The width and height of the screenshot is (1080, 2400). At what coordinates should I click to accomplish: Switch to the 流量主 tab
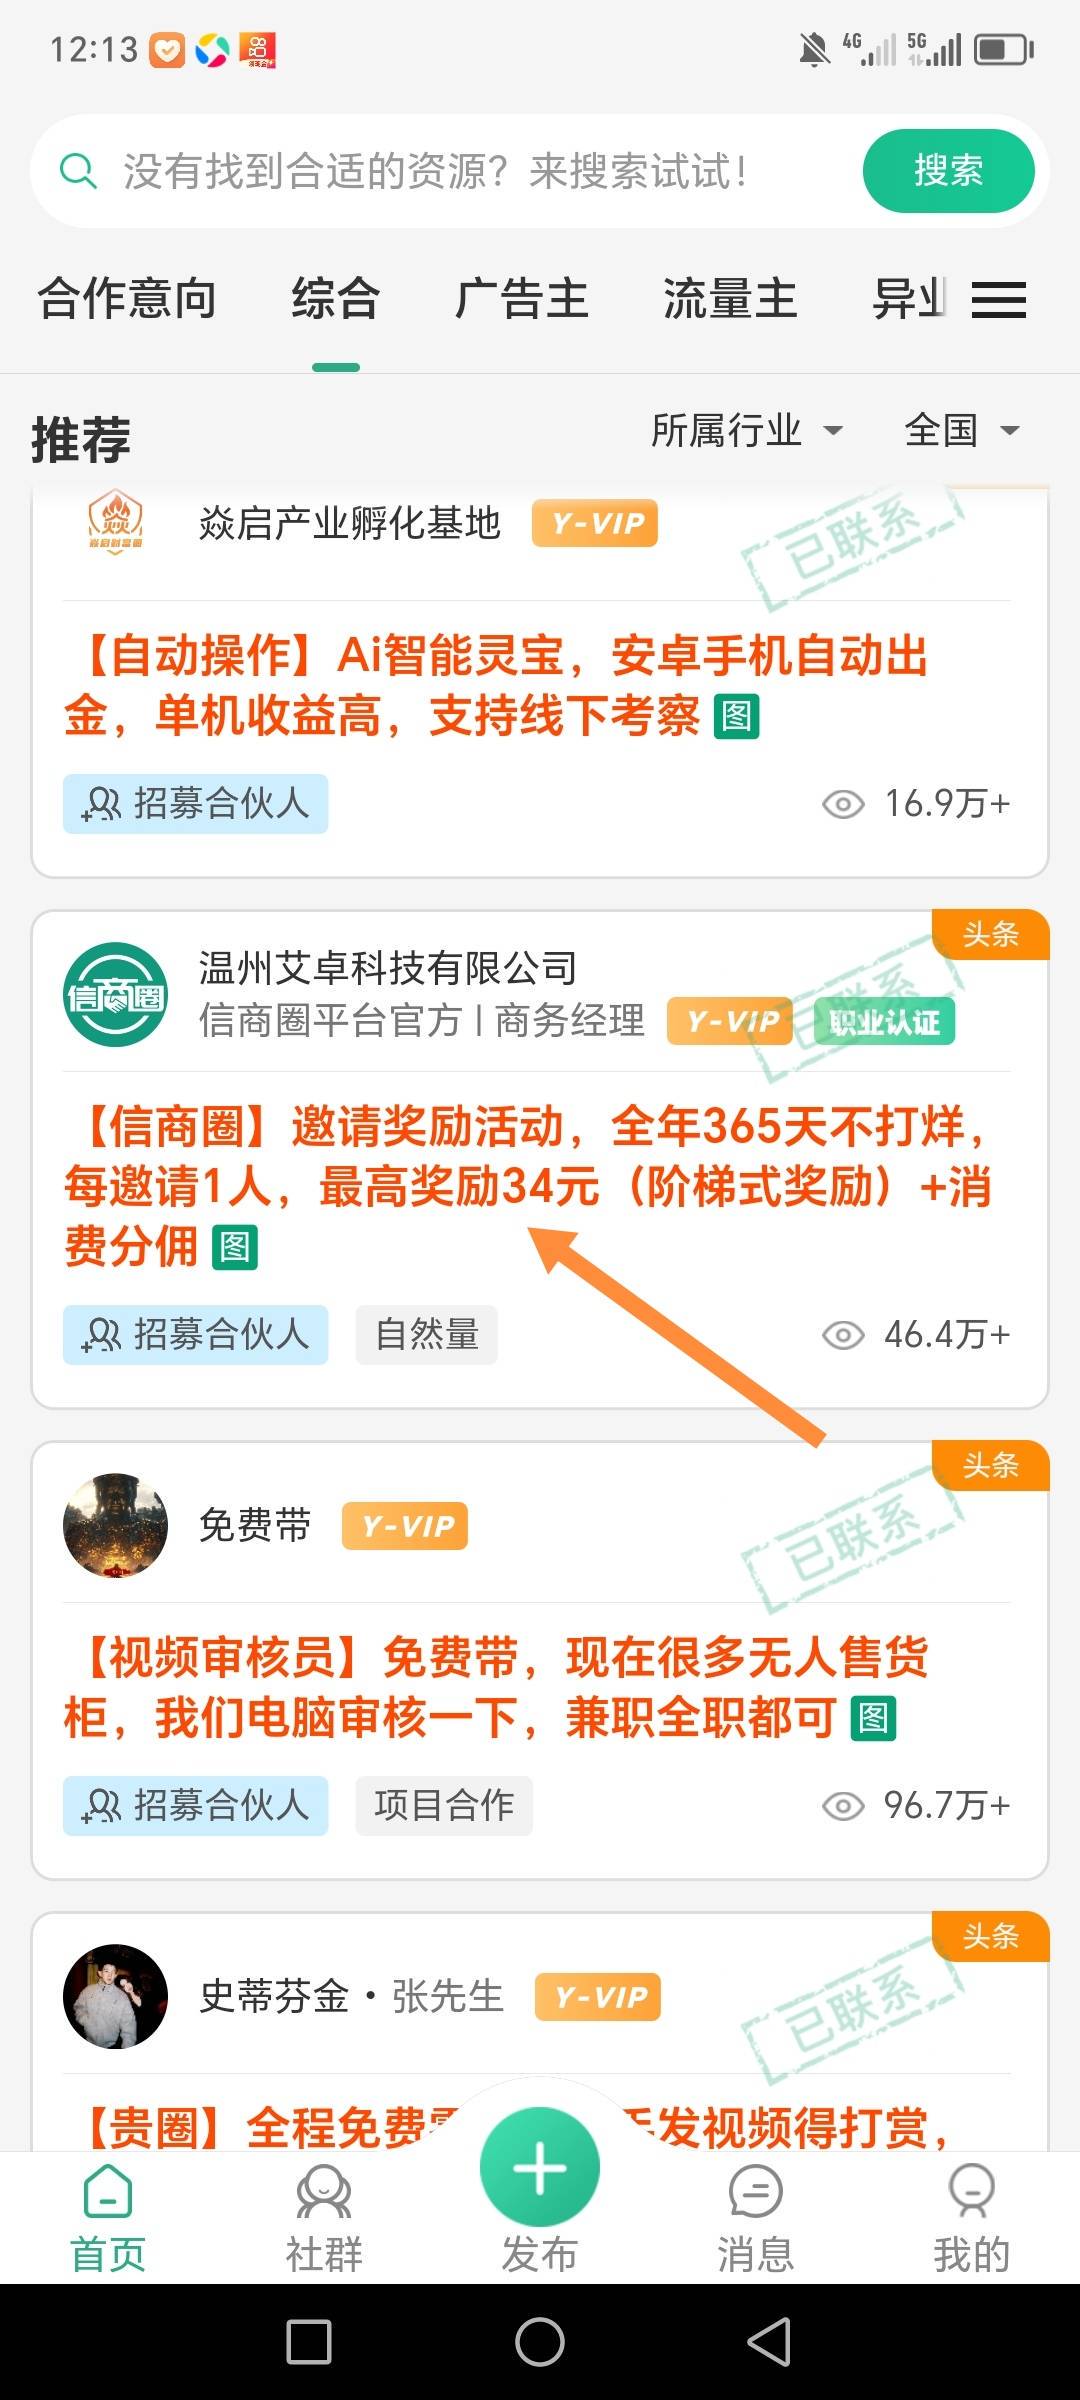pos(730,299)
